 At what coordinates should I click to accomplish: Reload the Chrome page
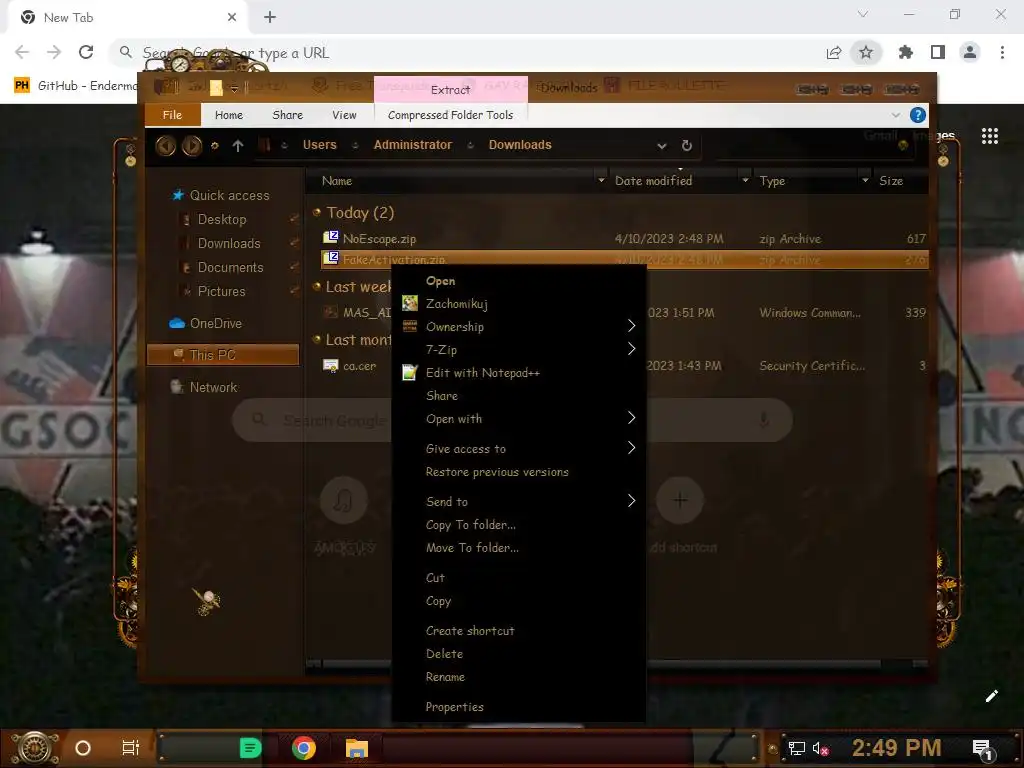tap(86, 52)
